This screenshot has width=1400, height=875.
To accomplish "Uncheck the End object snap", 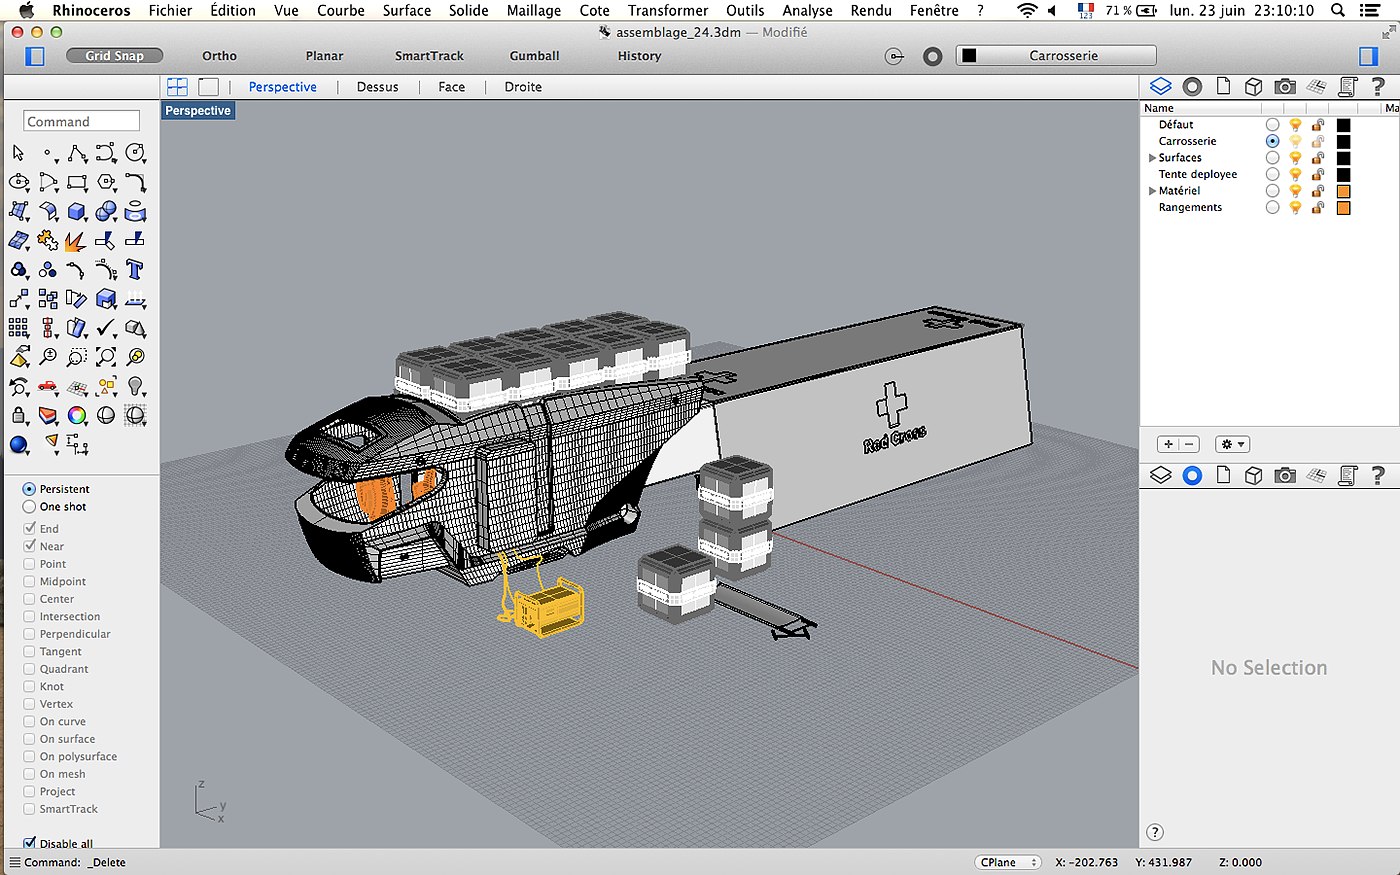I will point(30,529).
